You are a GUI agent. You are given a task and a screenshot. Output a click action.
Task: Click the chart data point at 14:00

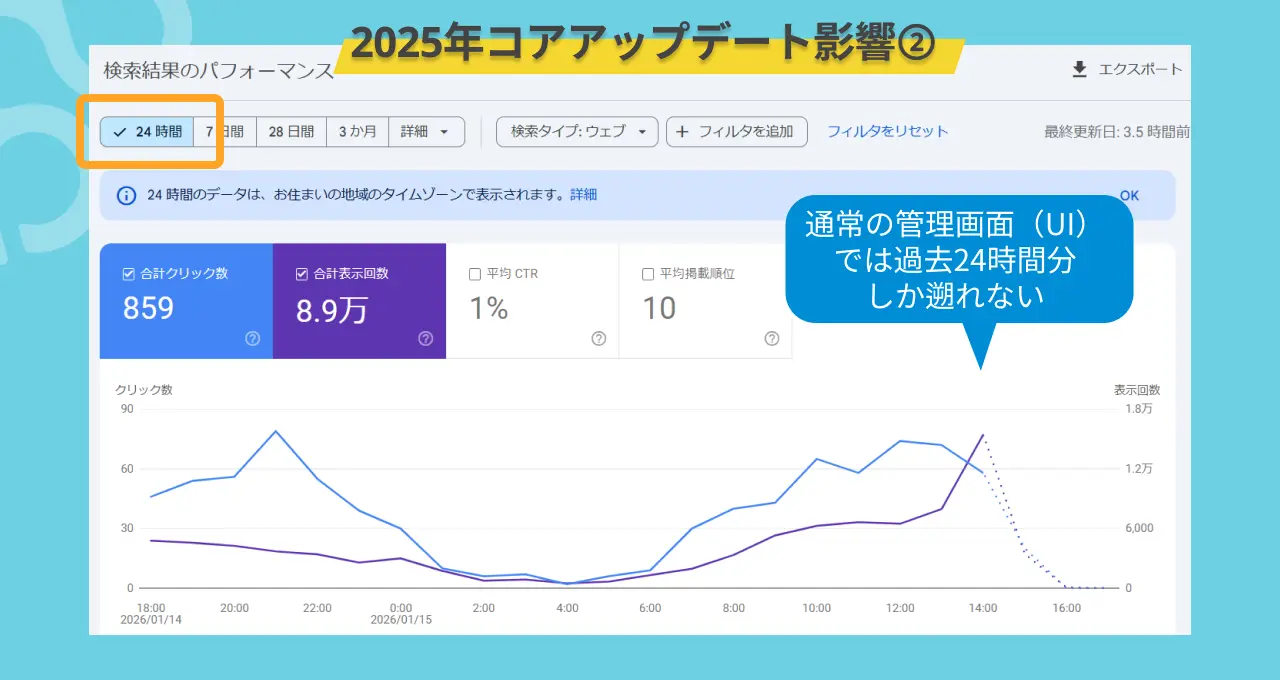click(x=983, y=436)
